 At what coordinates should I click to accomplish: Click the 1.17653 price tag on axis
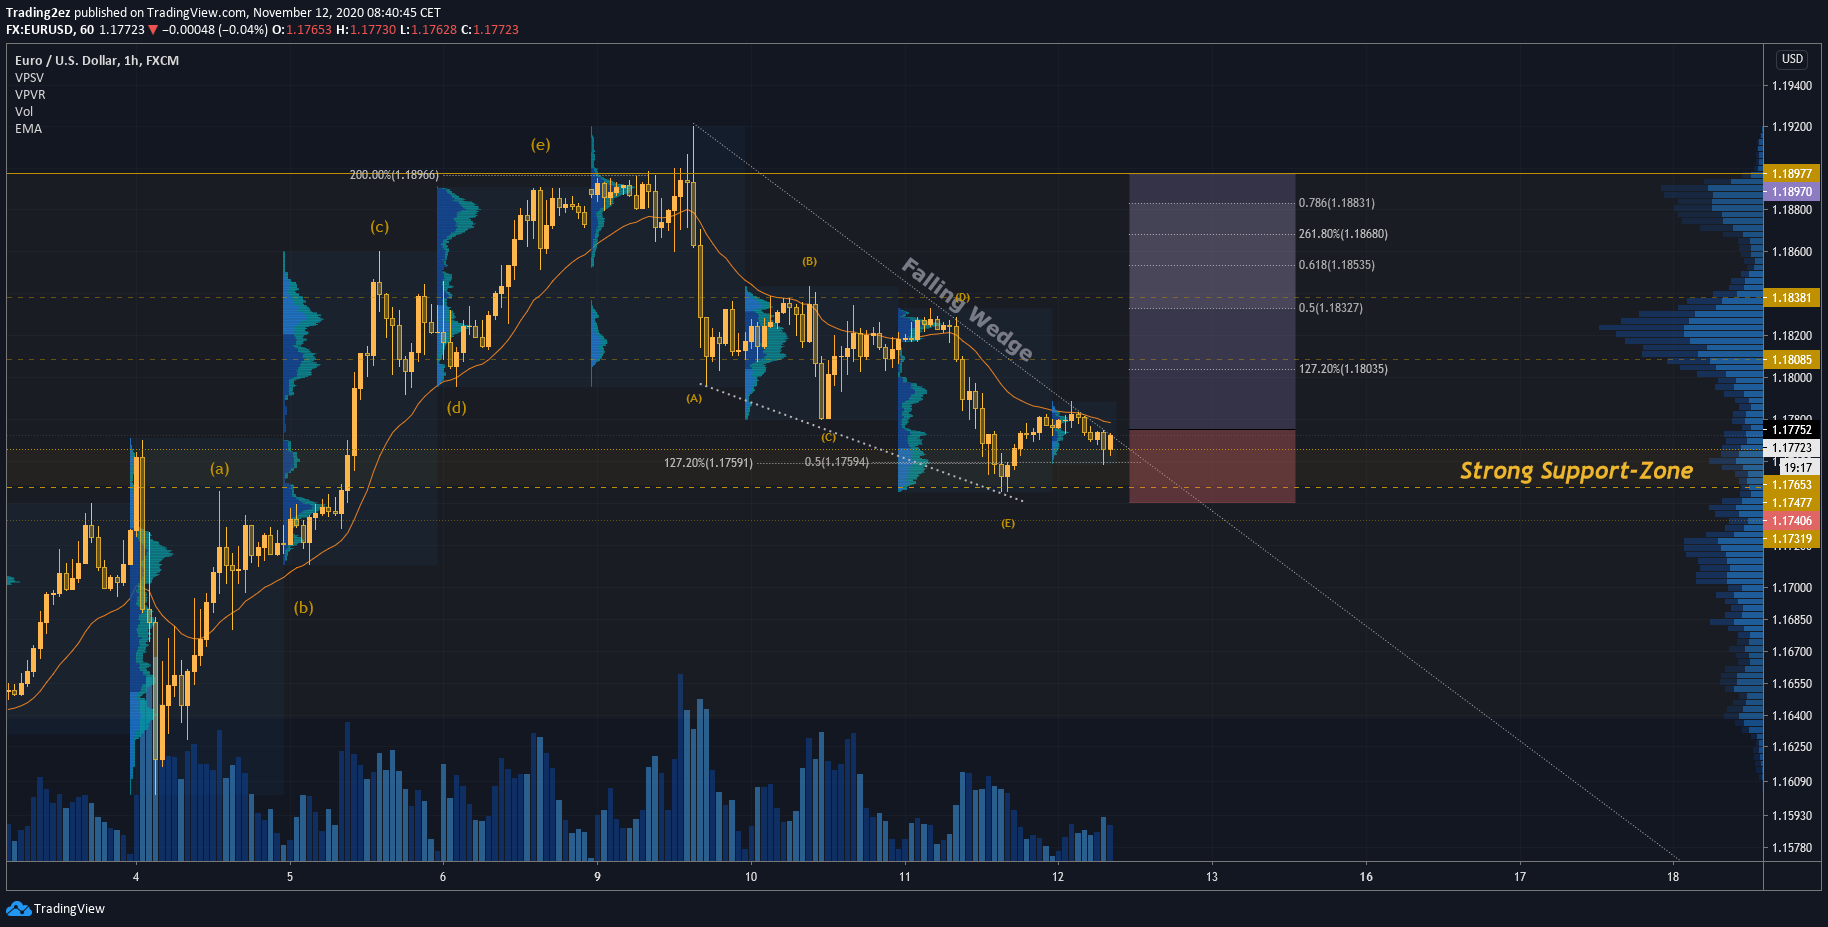tap(1791, 485)
